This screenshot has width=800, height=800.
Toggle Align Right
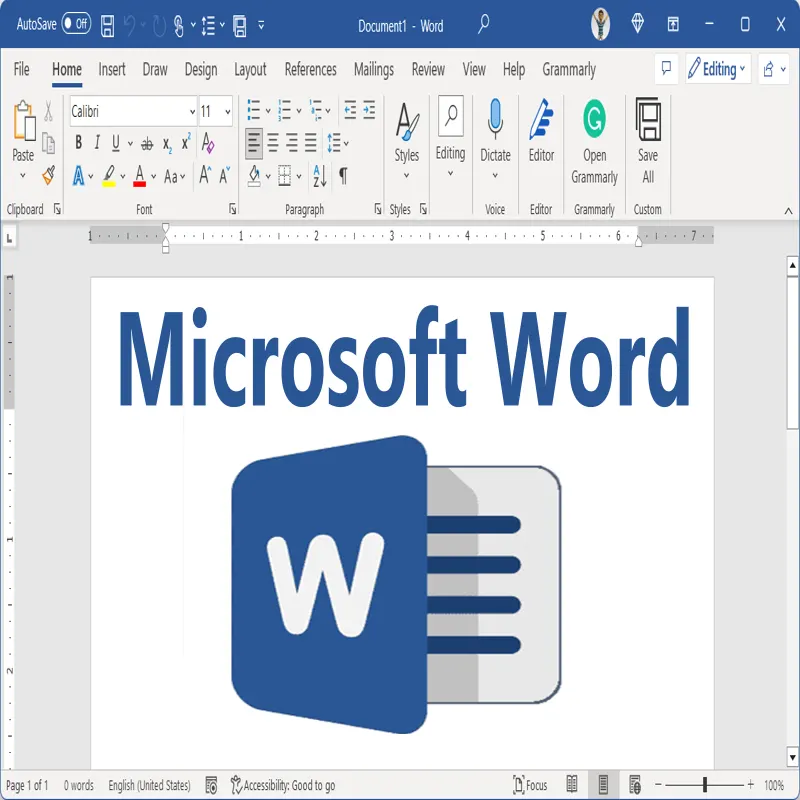292,143
